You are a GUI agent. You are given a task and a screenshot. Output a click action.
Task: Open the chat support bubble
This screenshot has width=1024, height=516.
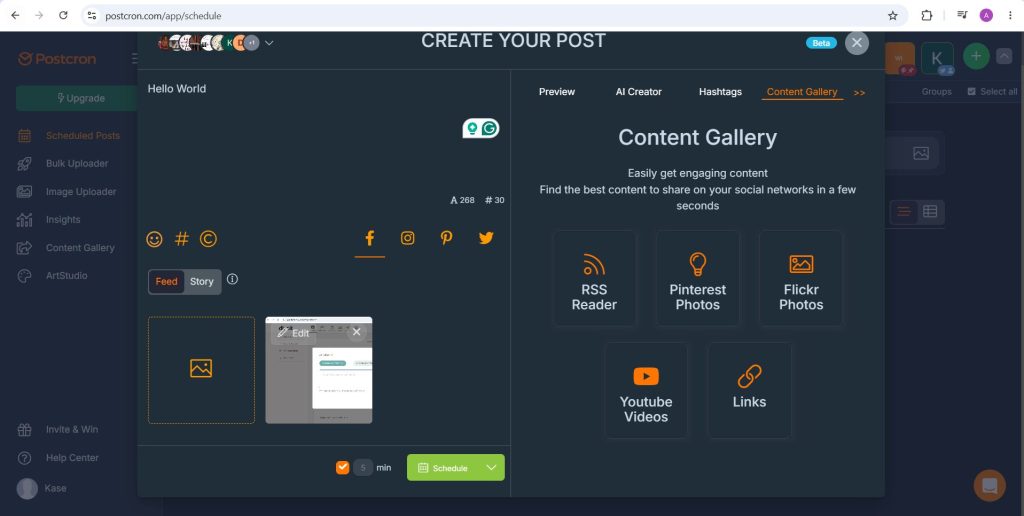pos(989,485)
